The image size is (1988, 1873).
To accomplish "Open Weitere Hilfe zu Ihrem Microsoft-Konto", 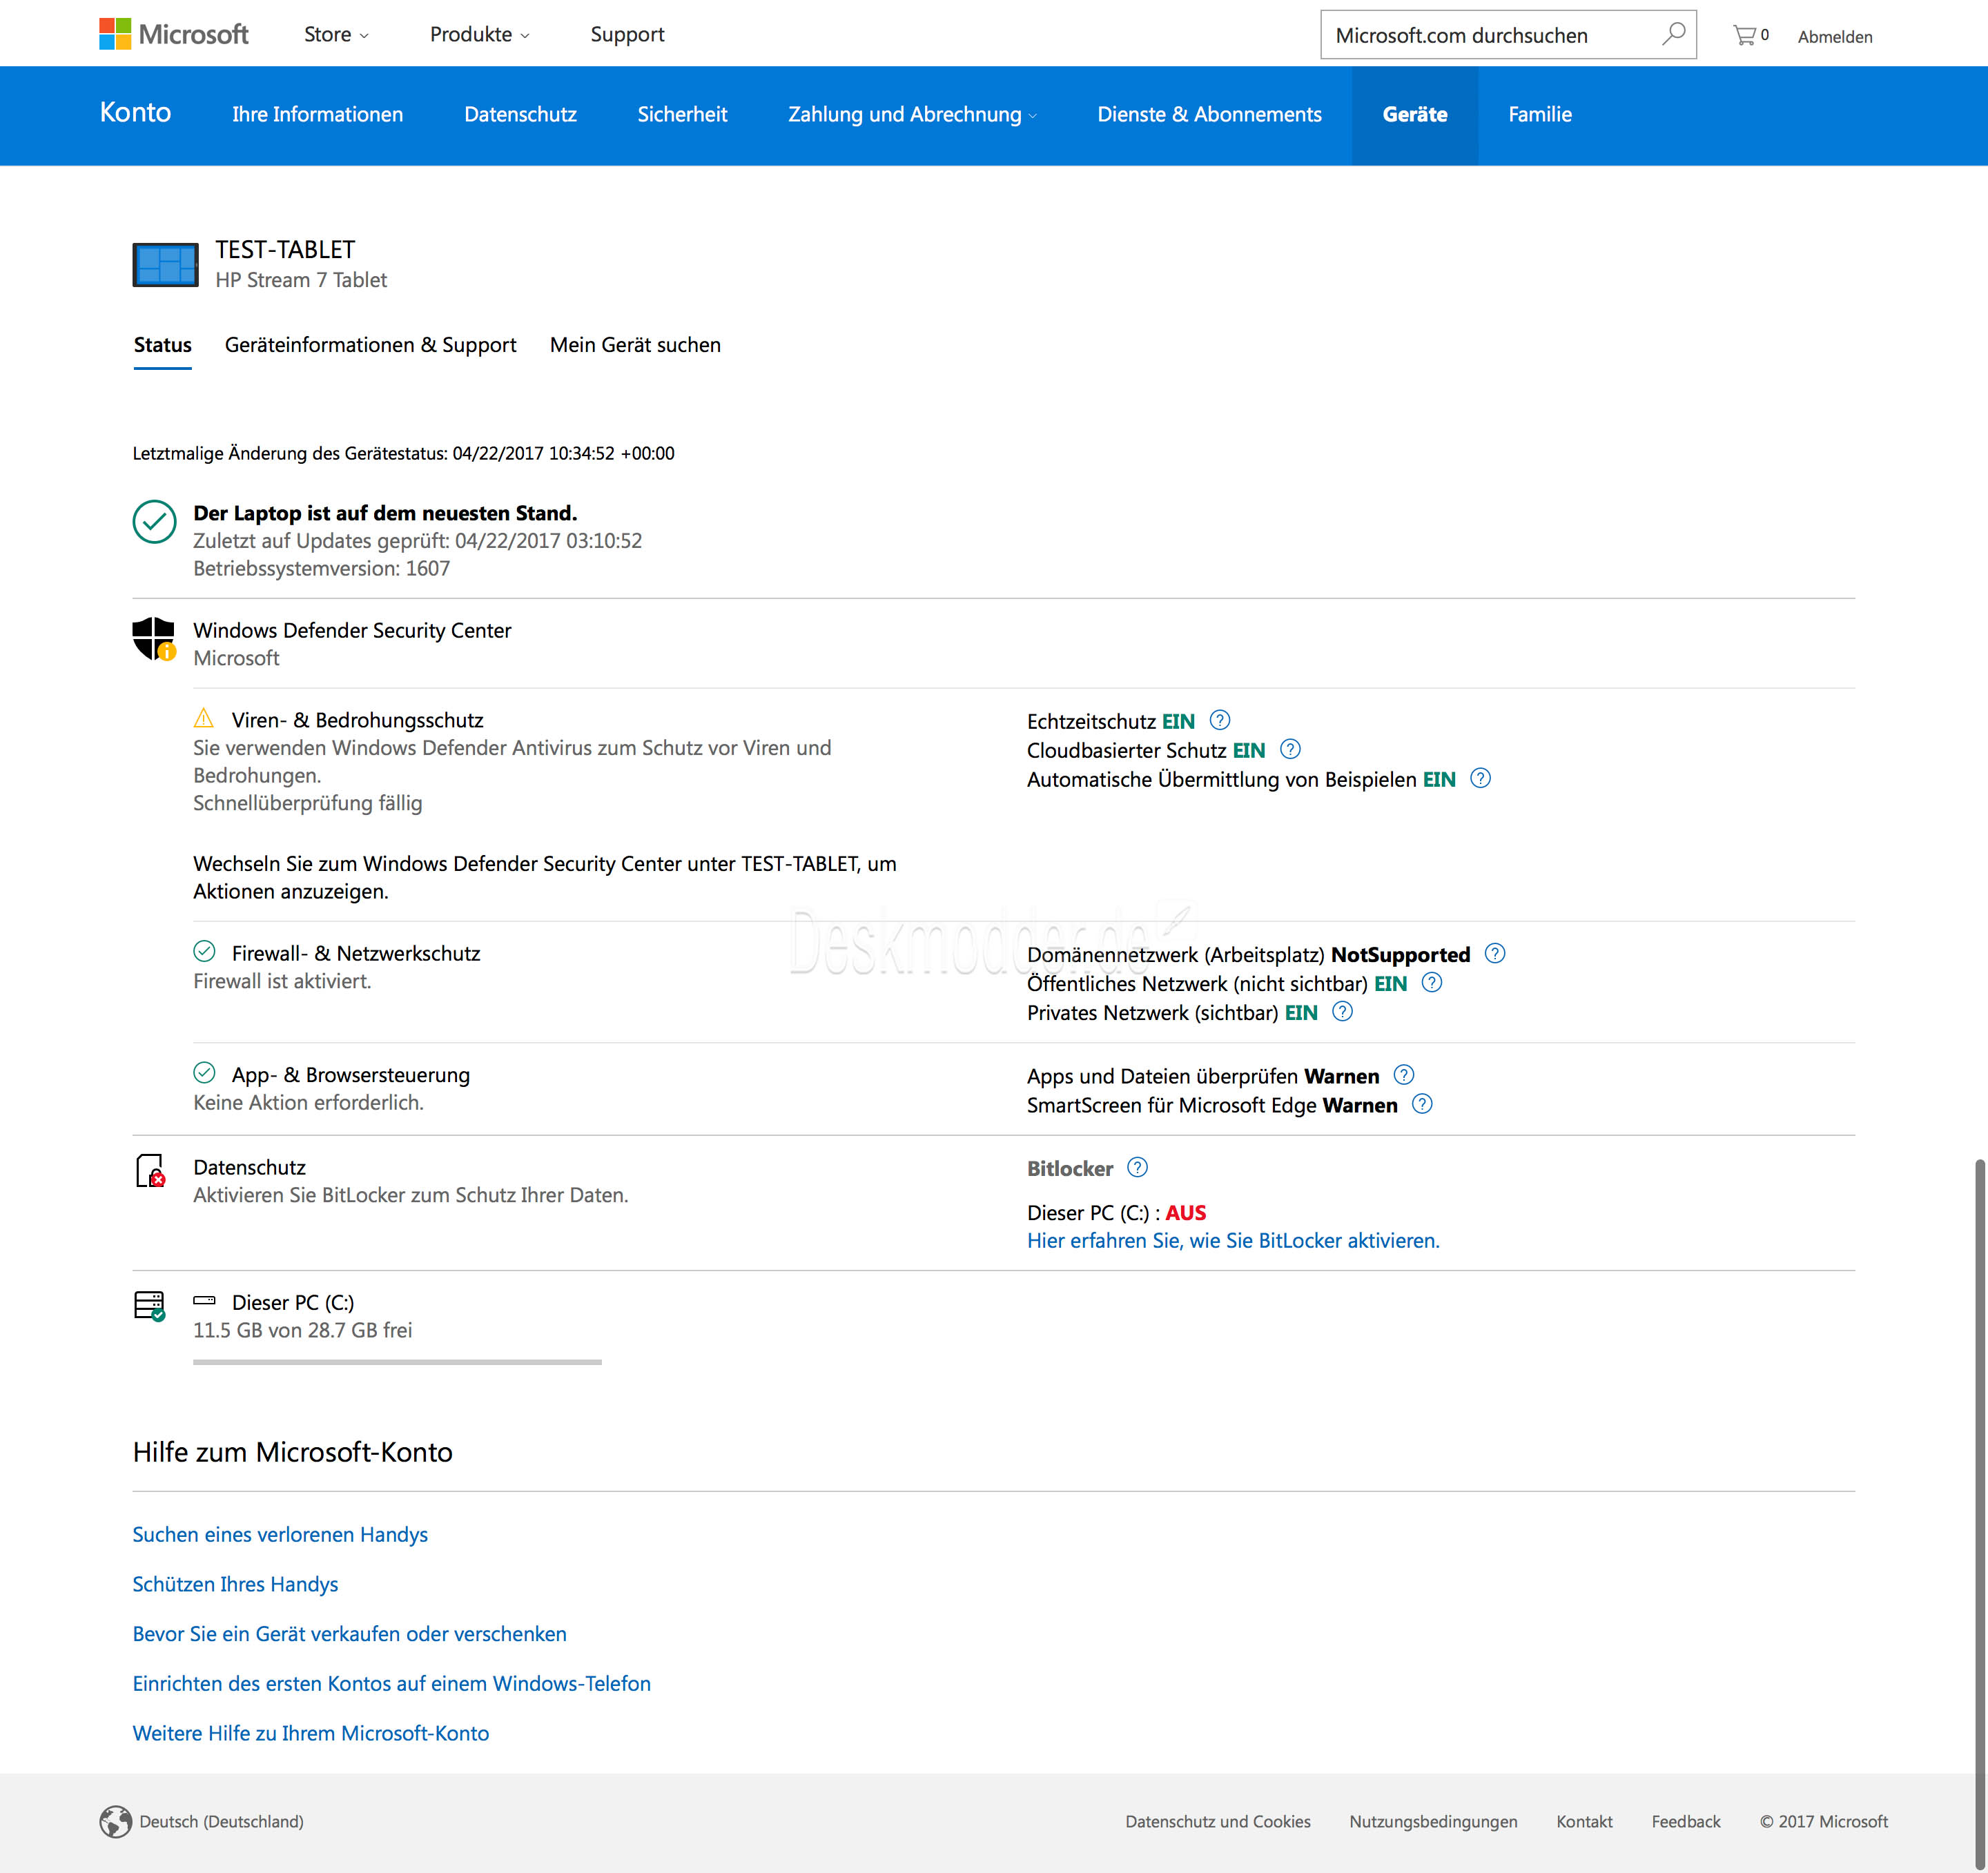I will (310, 1733).
